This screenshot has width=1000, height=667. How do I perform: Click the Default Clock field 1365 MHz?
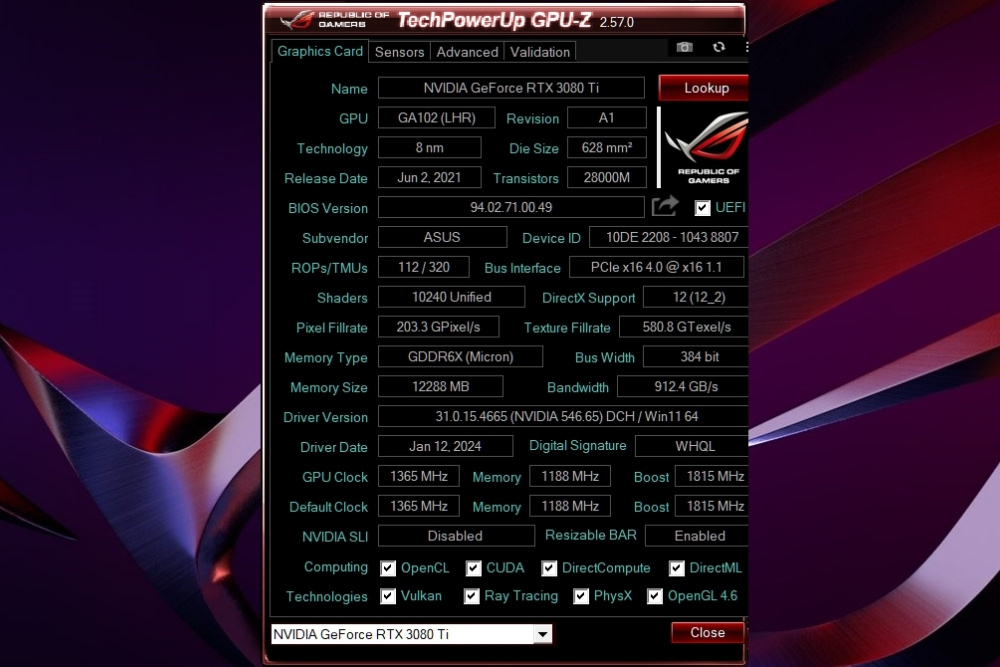(x=418, y=506)
